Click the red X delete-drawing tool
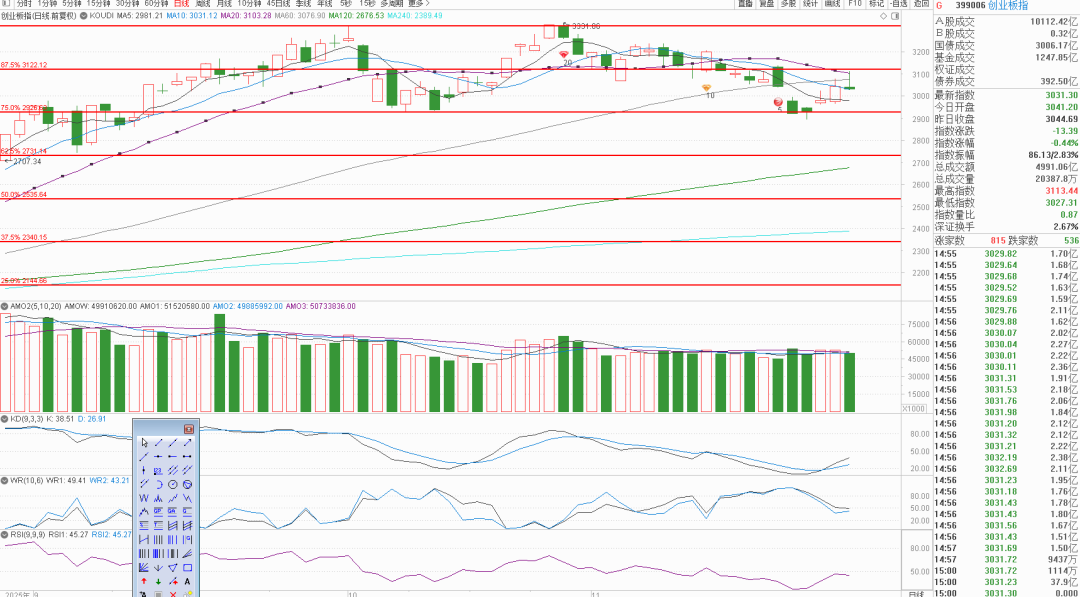 pyautogui.click(x=174, y=594)
